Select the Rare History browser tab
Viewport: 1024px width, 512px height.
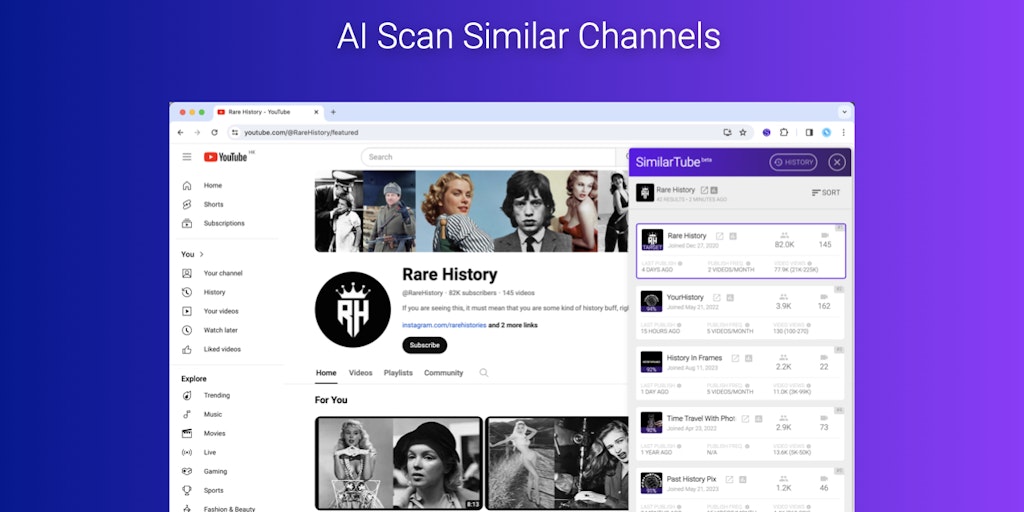pyautogui.click(x=268, y=112)
